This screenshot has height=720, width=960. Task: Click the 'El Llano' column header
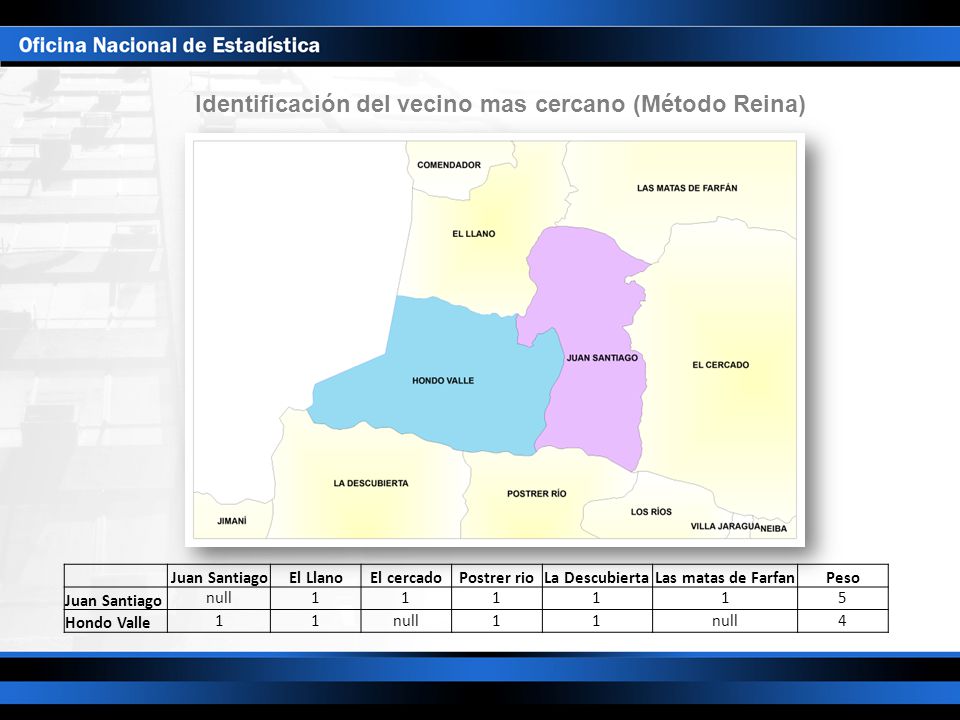pos(315,577)
